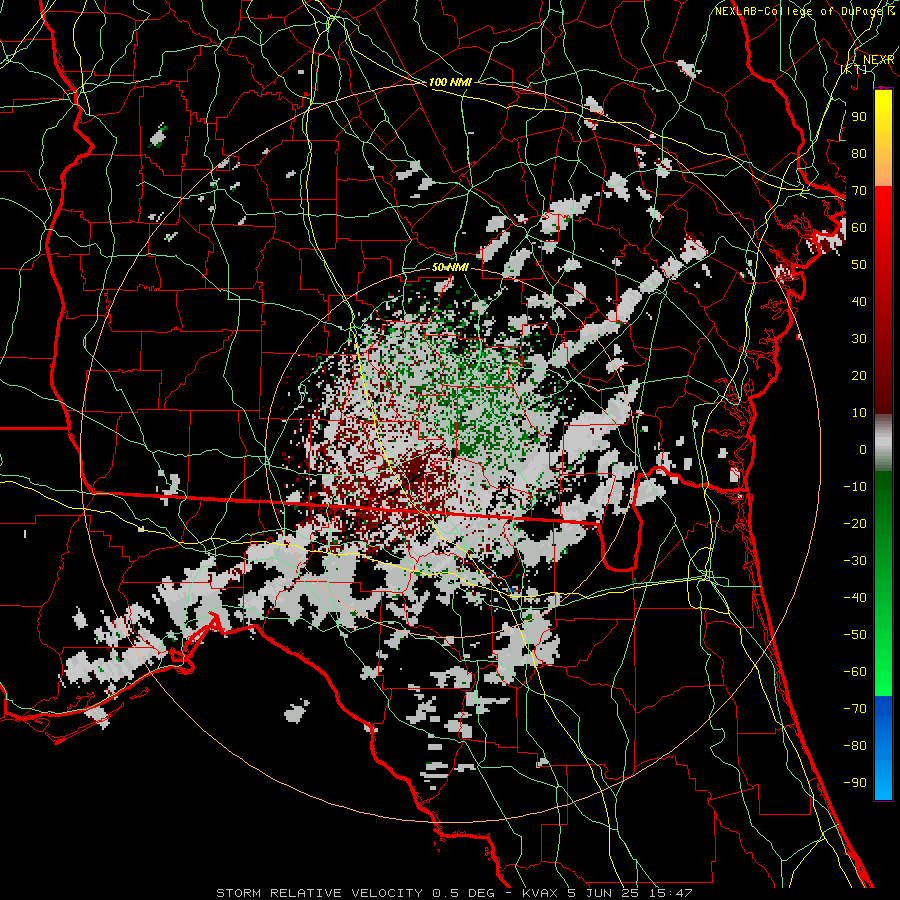Click the -80 value on the legend scale
The width and height of the screenshot is (900, 900).
point(855,746)
